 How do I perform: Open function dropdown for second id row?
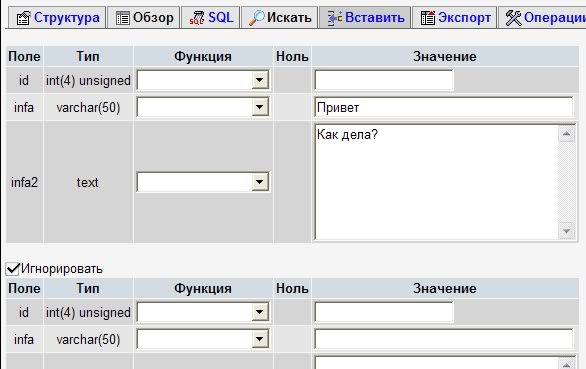tap(260, 312)
